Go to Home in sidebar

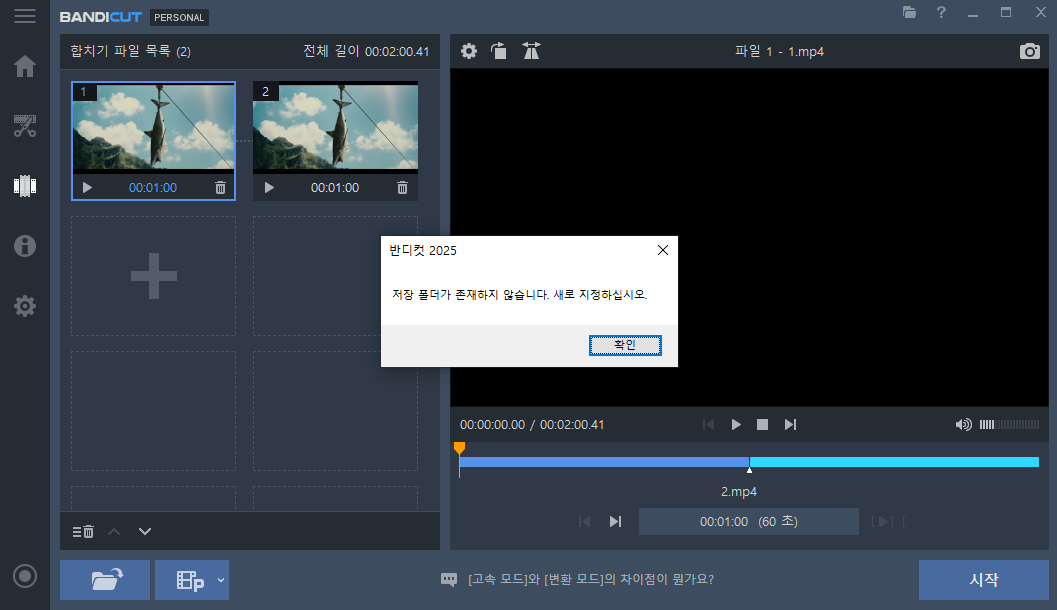point(25,66)
